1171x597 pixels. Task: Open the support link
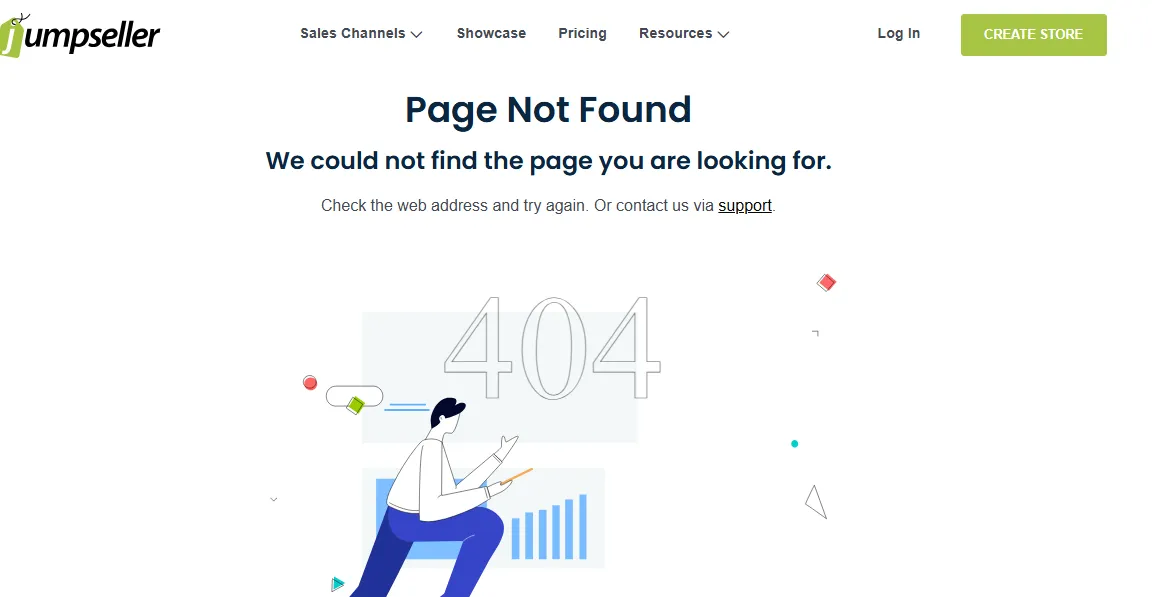tap(745, 205)
